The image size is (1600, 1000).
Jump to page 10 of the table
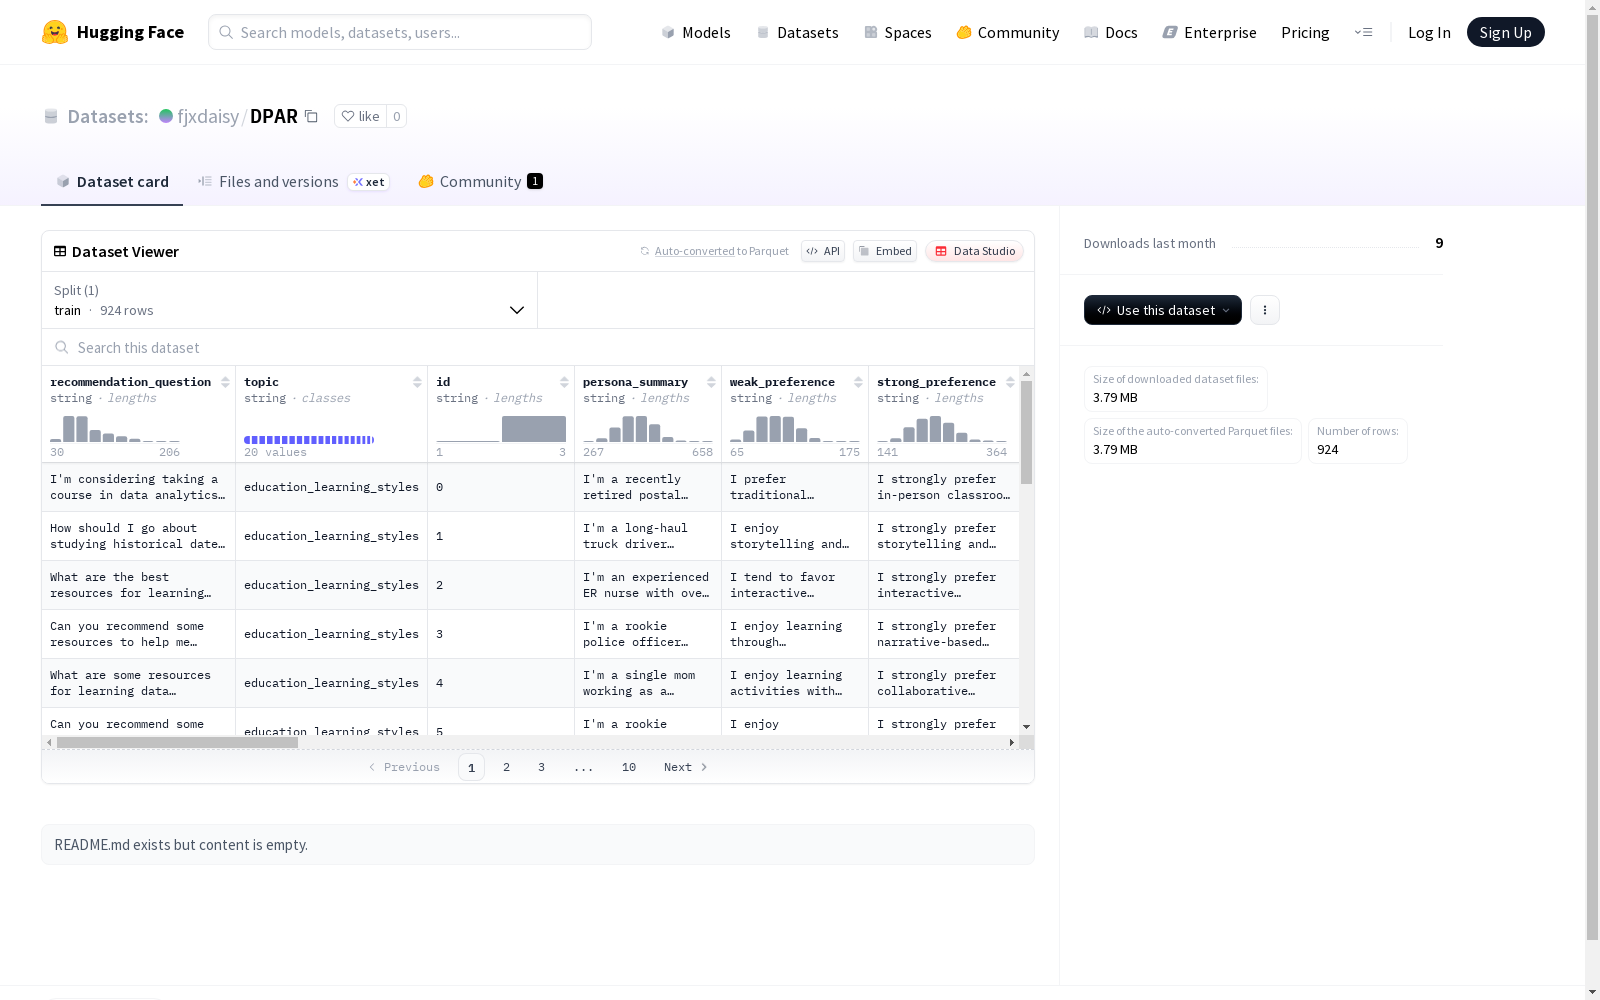629,767
